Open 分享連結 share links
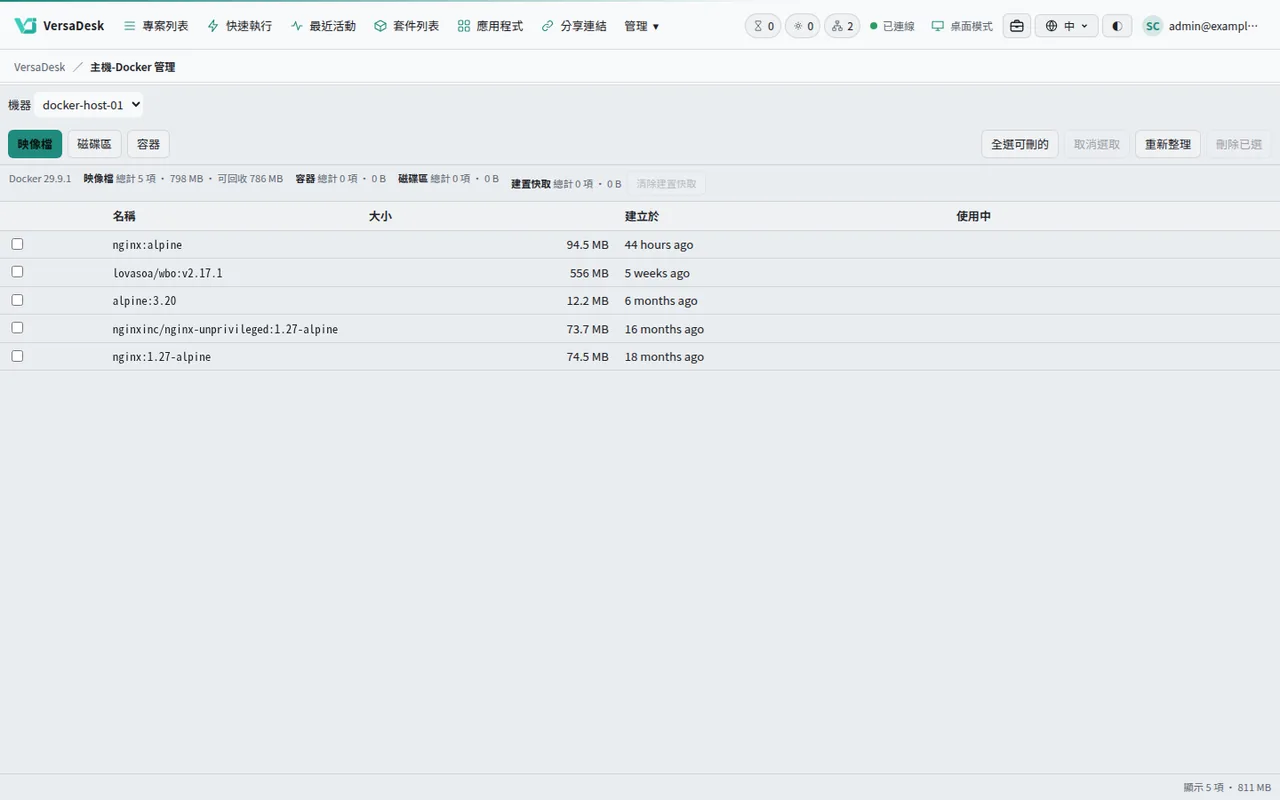 coord(573,26)
